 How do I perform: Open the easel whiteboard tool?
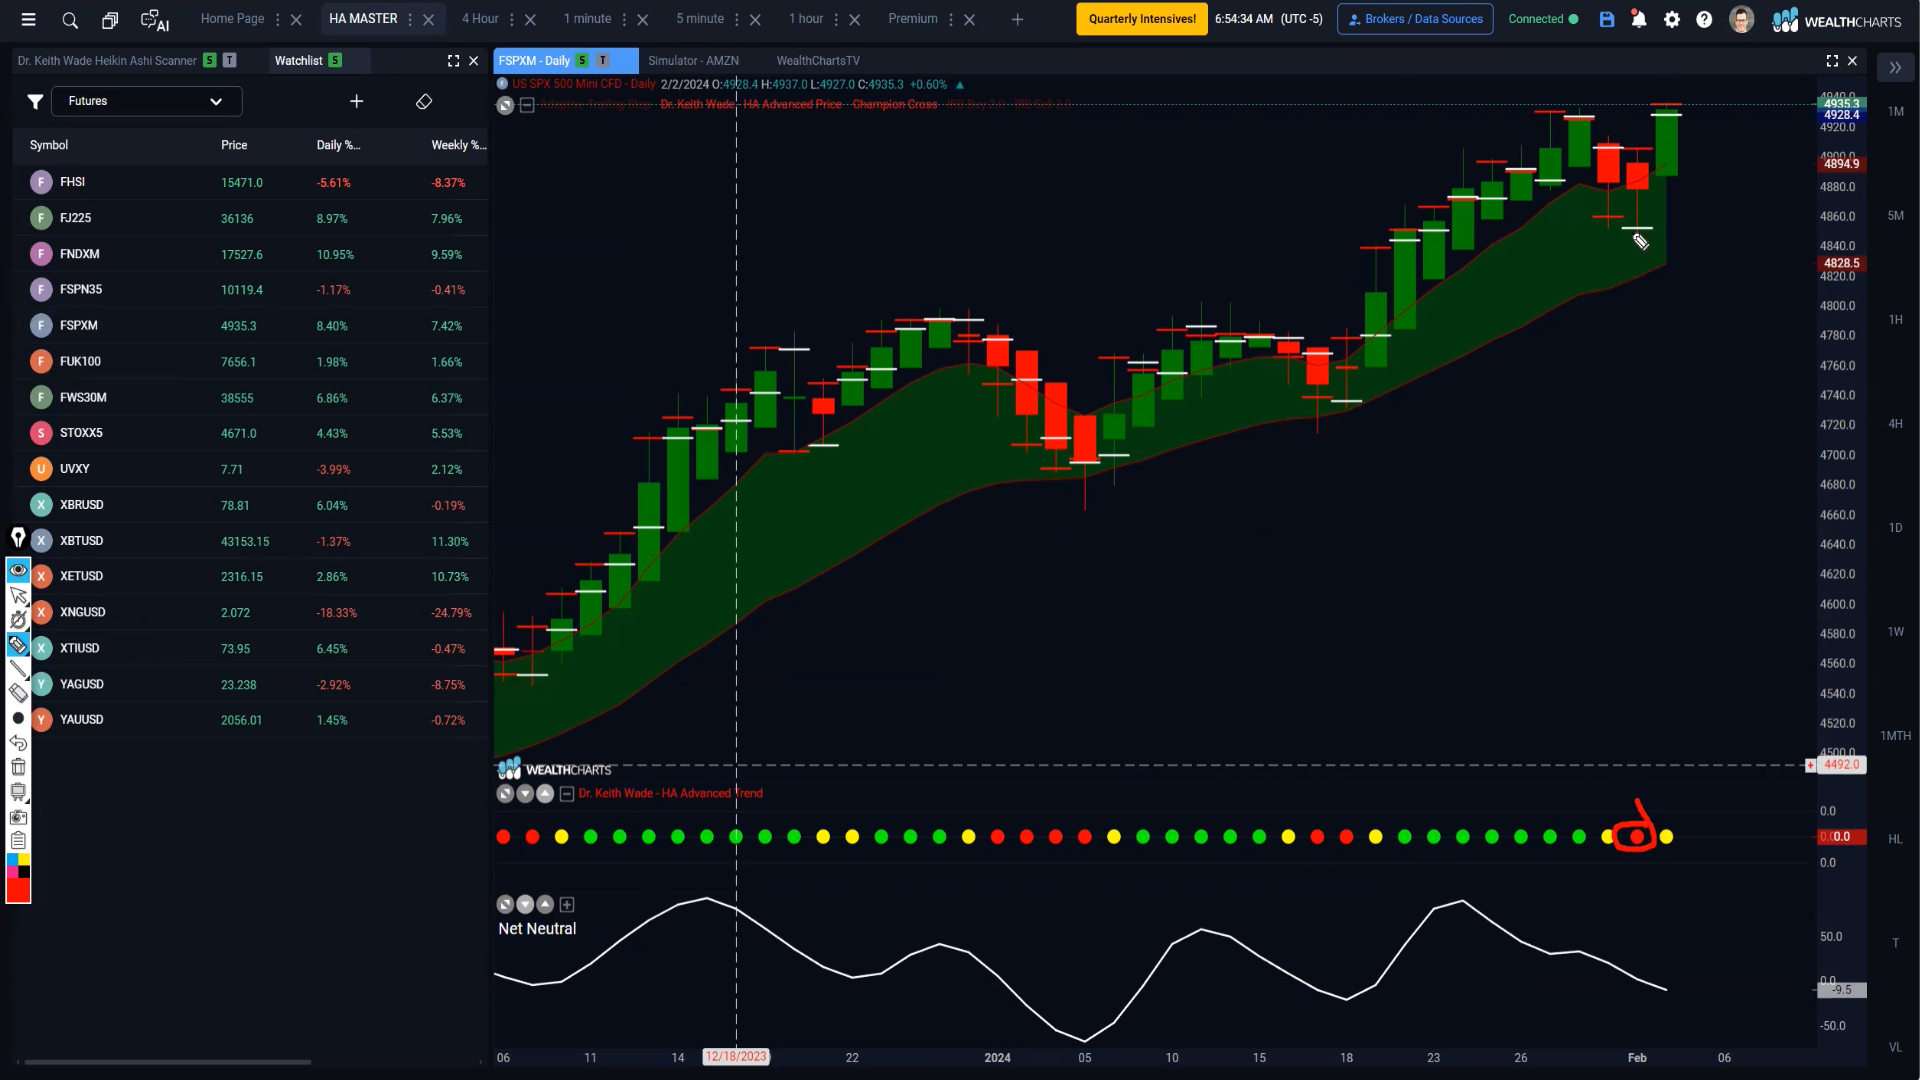click(x=18, y=792)
